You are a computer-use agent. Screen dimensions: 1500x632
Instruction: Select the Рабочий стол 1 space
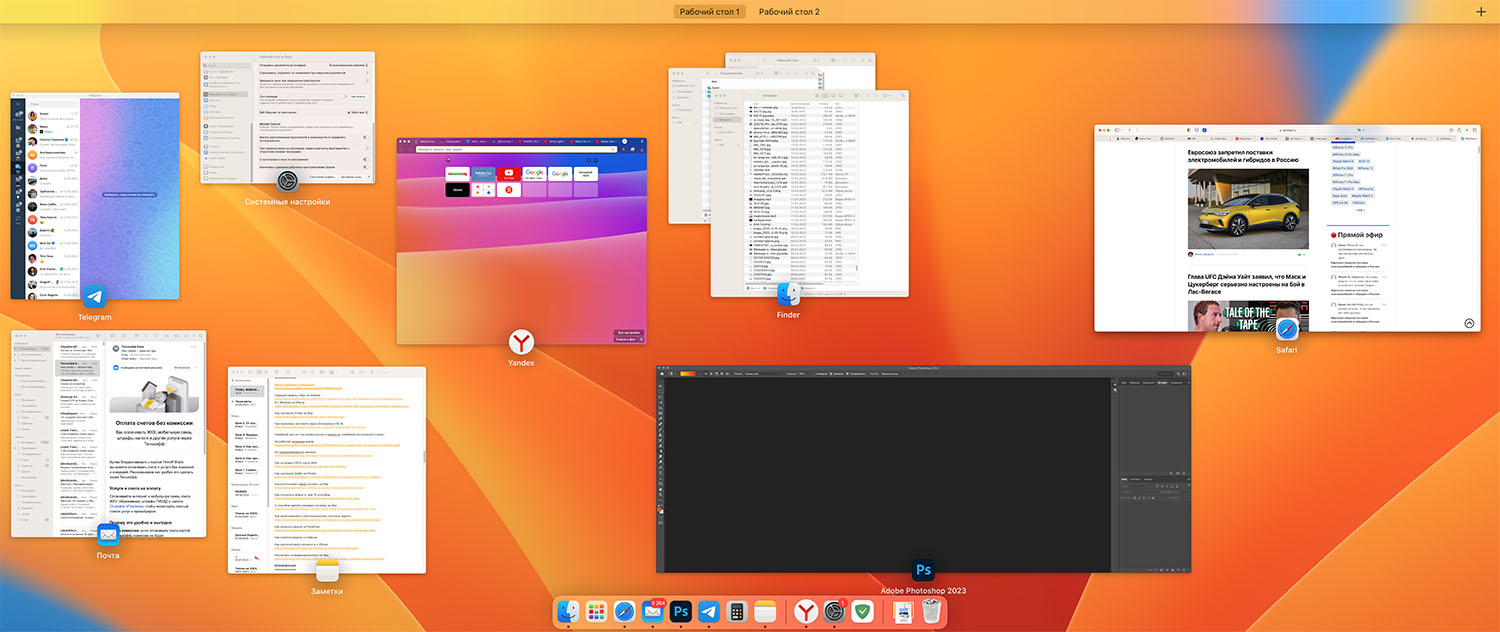pyautogui.click(x=709, y=12)
